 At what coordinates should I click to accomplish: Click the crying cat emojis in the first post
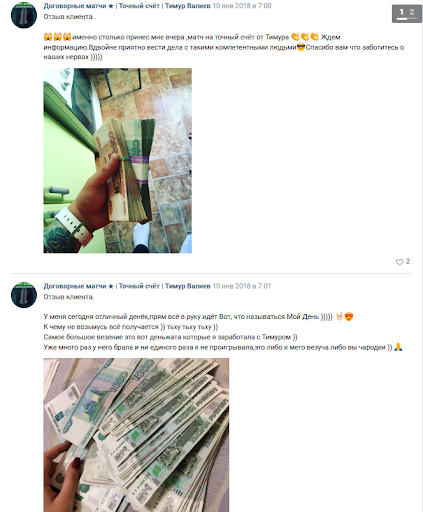pos(57,37)
